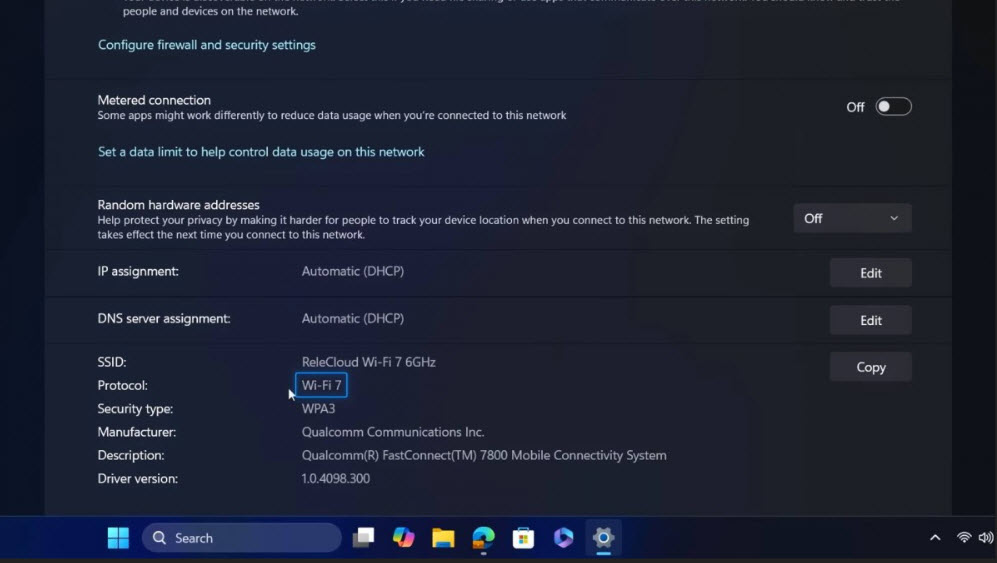The width and height of the screenshot is (997, 563).
Task: Open the Windows Start menu
Action: point(118,538)
